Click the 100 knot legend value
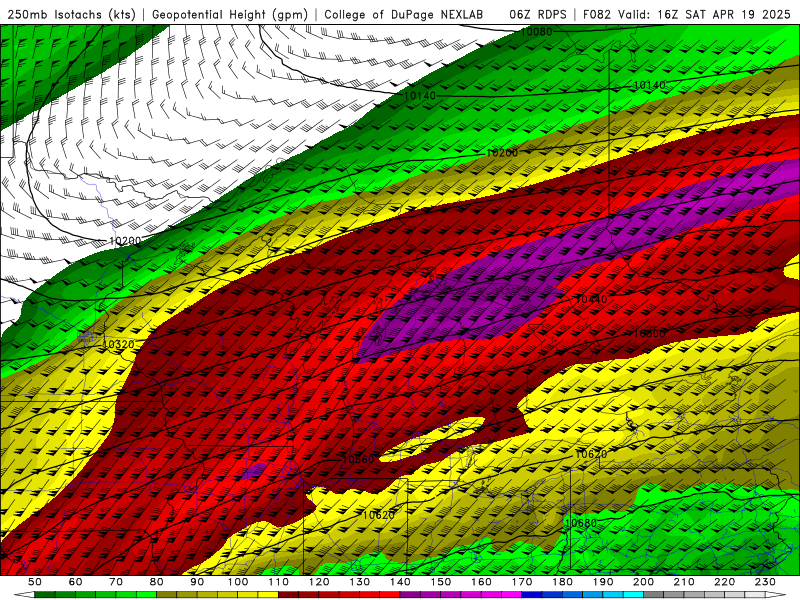 click(x=238, y=582)
